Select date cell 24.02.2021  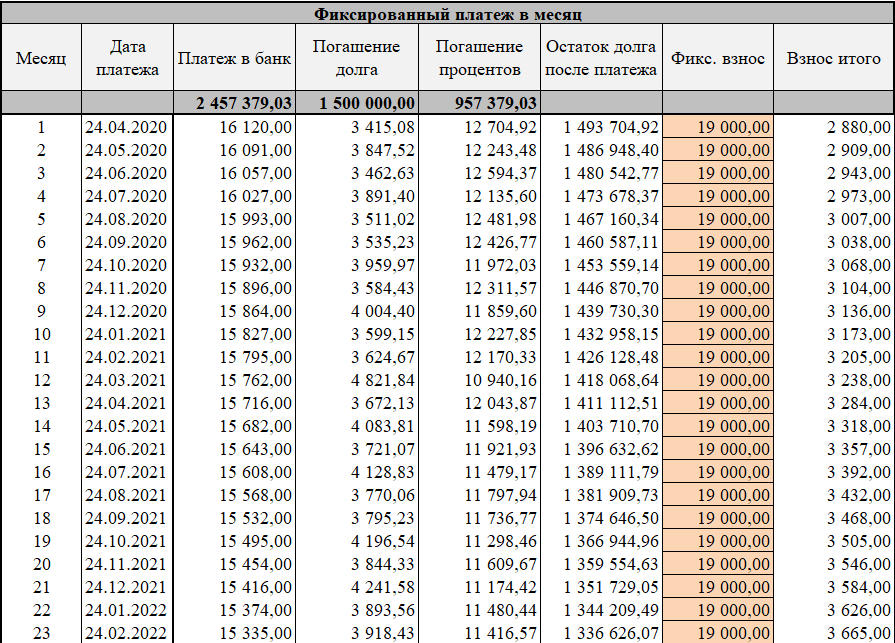[127, 357]
